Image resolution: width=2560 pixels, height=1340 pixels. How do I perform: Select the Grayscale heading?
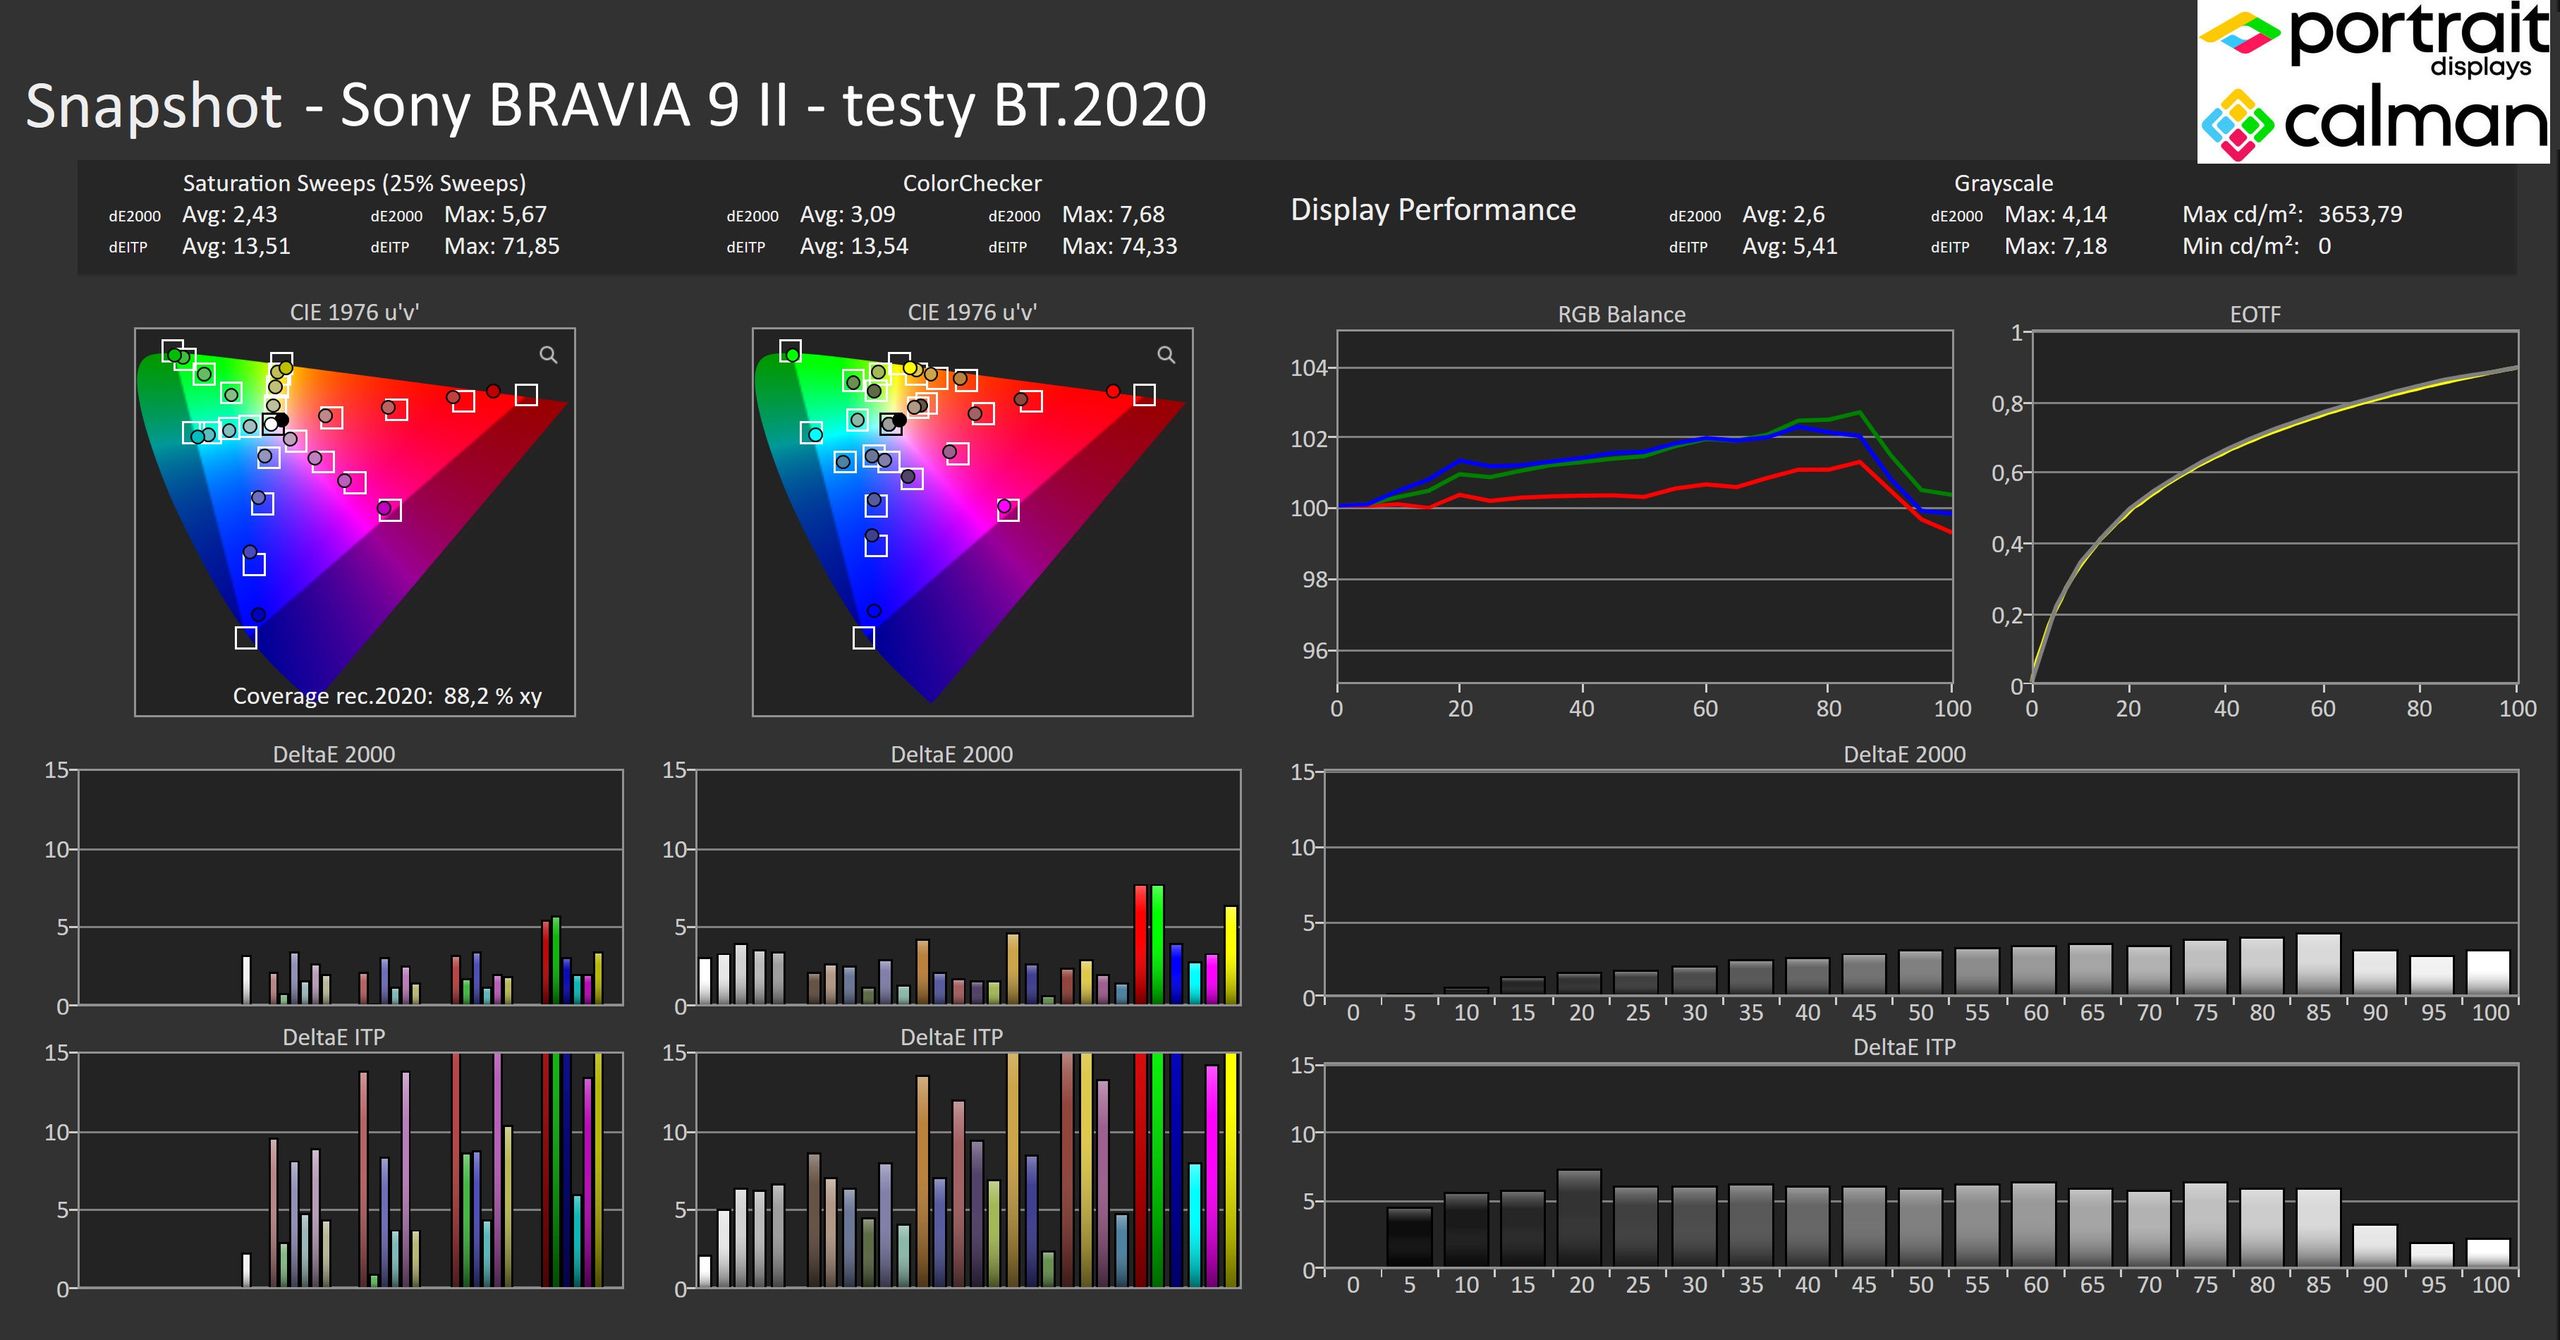click(2003, 183)
